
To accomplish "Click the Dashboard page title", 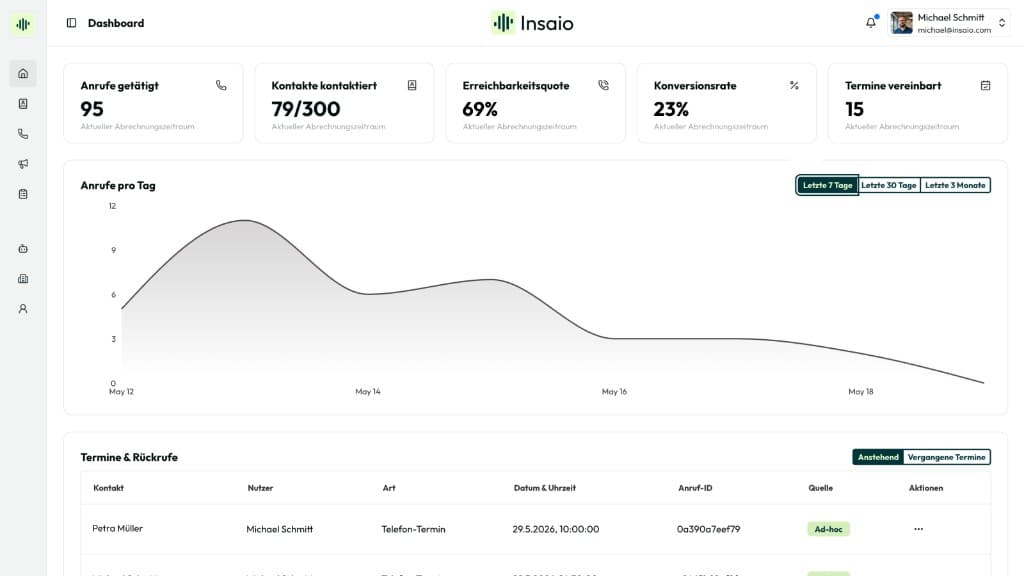I will point(116,23).
